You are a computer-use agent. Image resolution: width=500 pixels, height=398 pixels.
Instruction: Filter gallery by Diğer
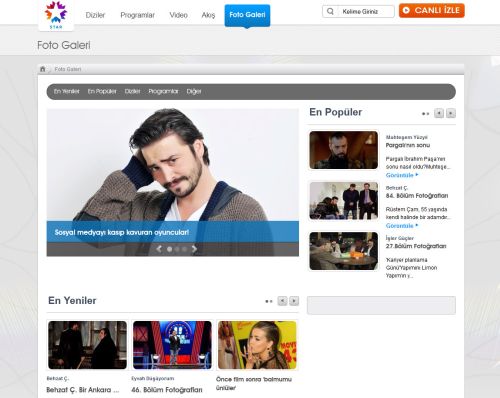pyautogui.click(x=194, y=91)
